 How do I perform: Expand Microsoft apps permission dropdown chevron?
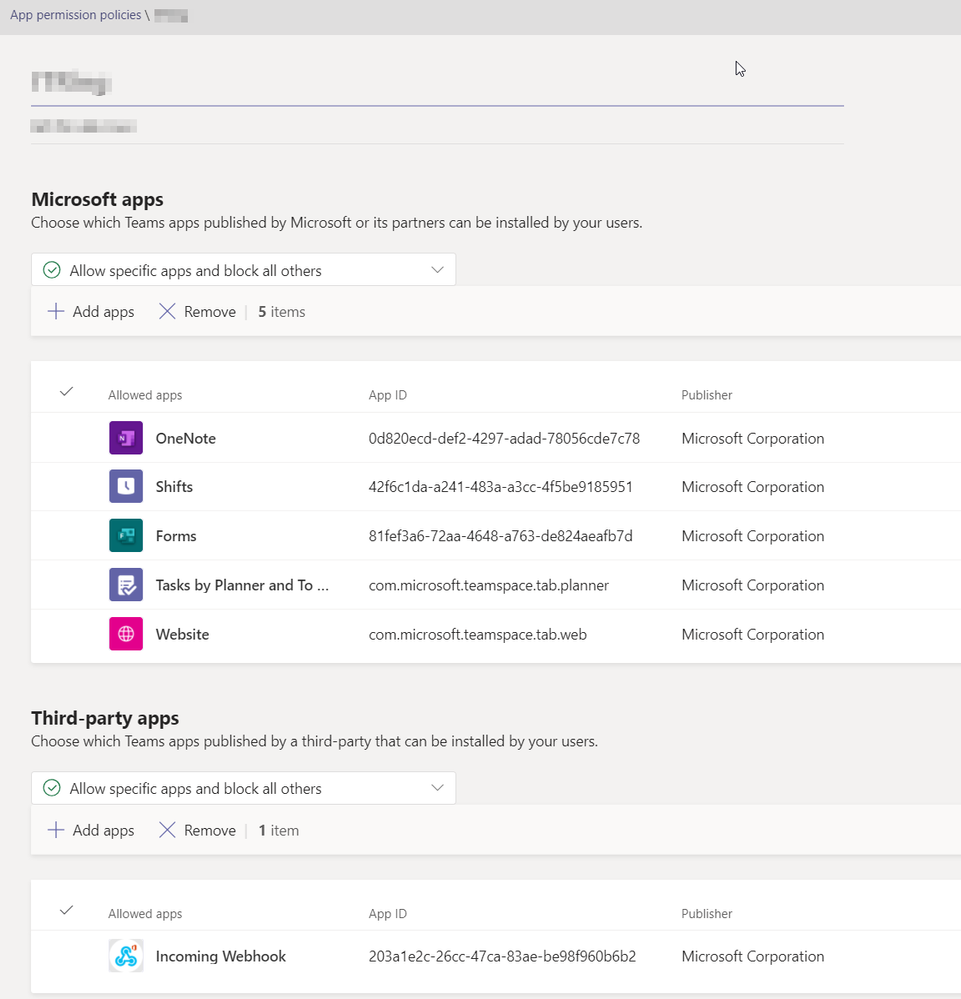tap(437, 270)
